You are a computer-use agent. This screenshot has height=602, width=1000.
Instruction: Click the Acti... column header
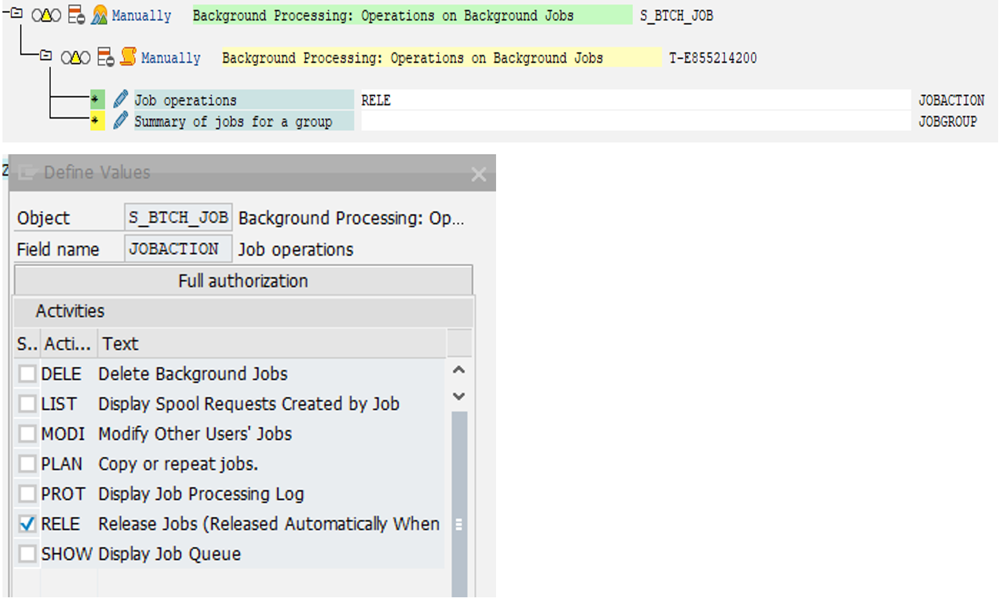pos(69,344)
